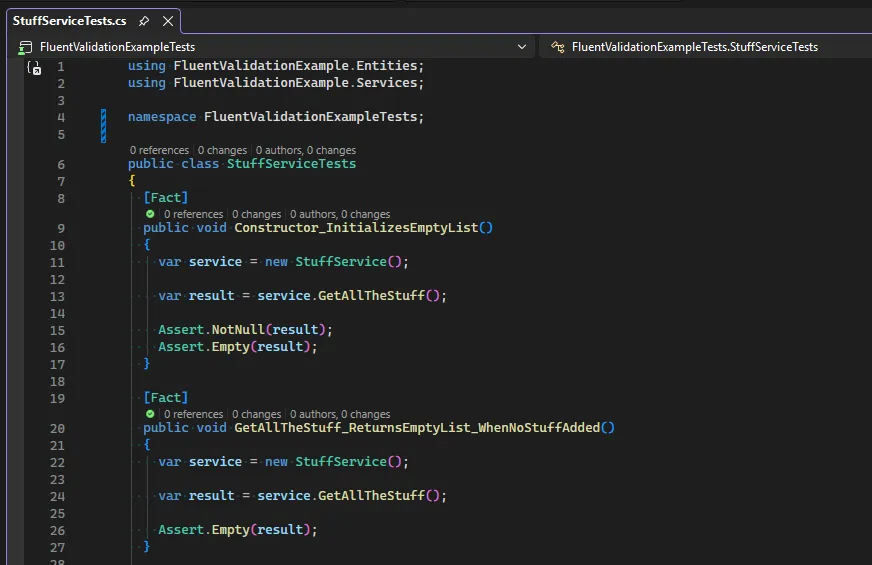Click the document outline icon near line 1
The height and width of the screenshot is (565, 872).
34,68
